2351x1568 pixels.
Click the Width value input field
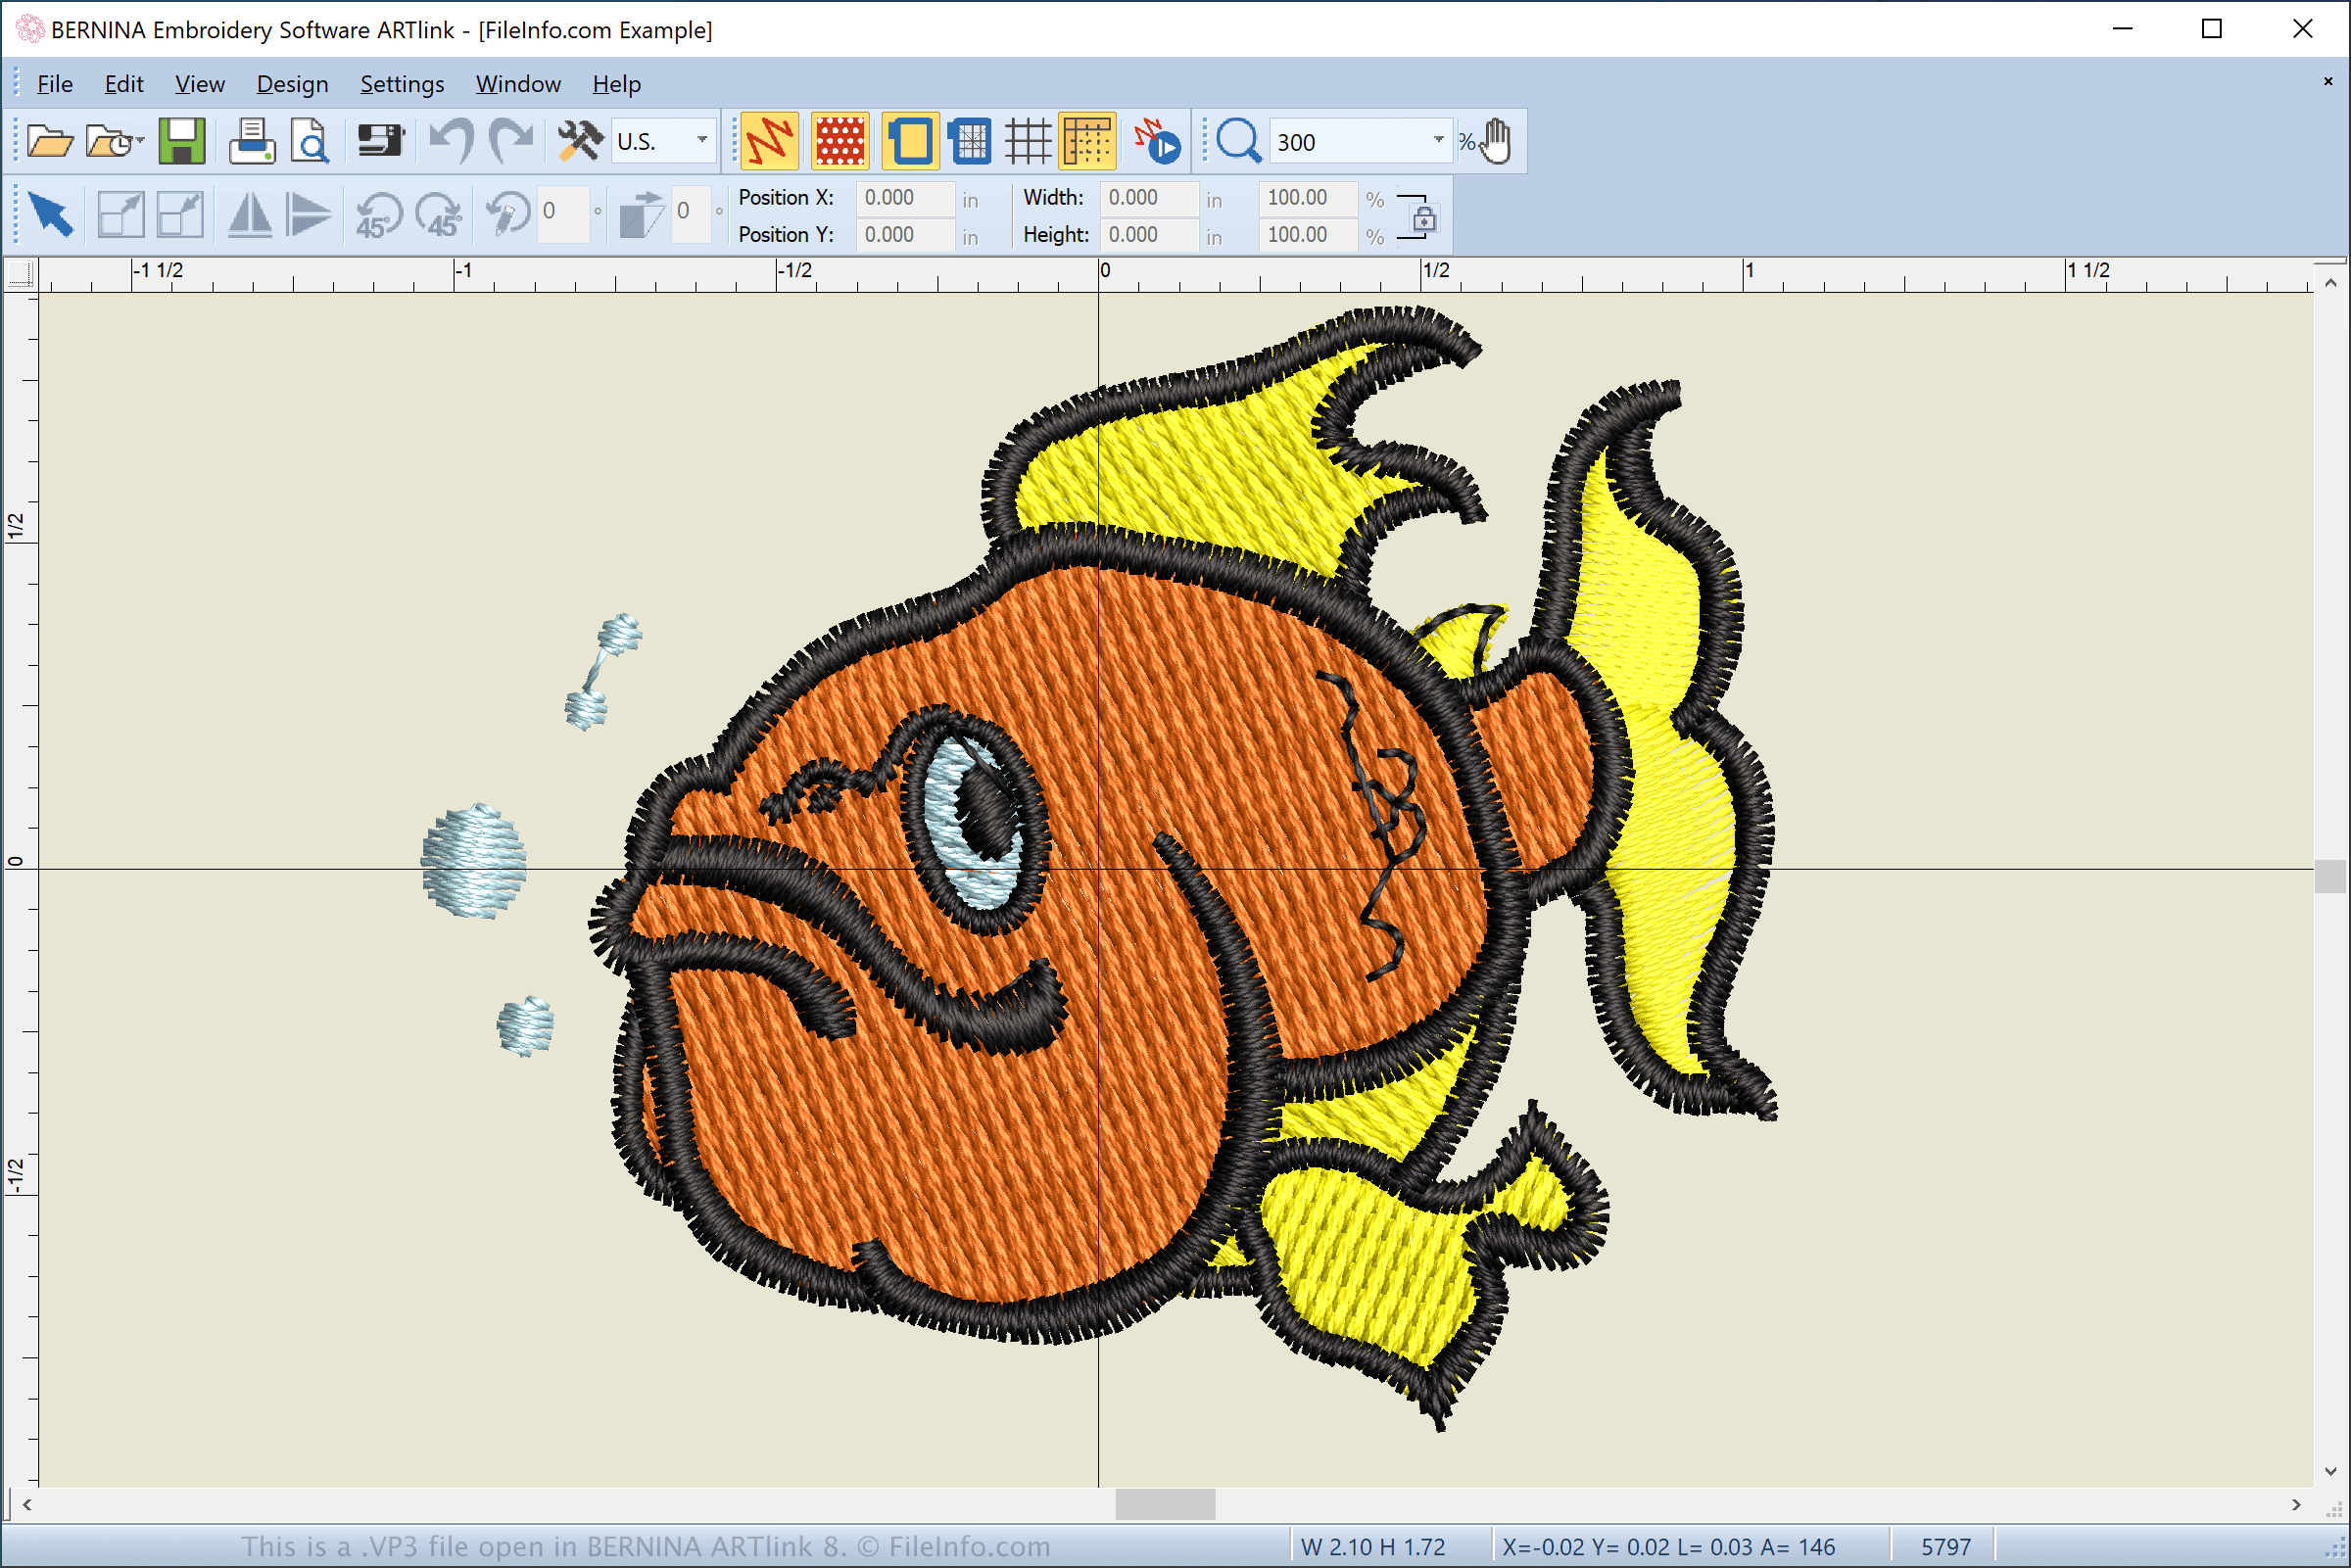pyautogui.click(x=1148, y=198)
